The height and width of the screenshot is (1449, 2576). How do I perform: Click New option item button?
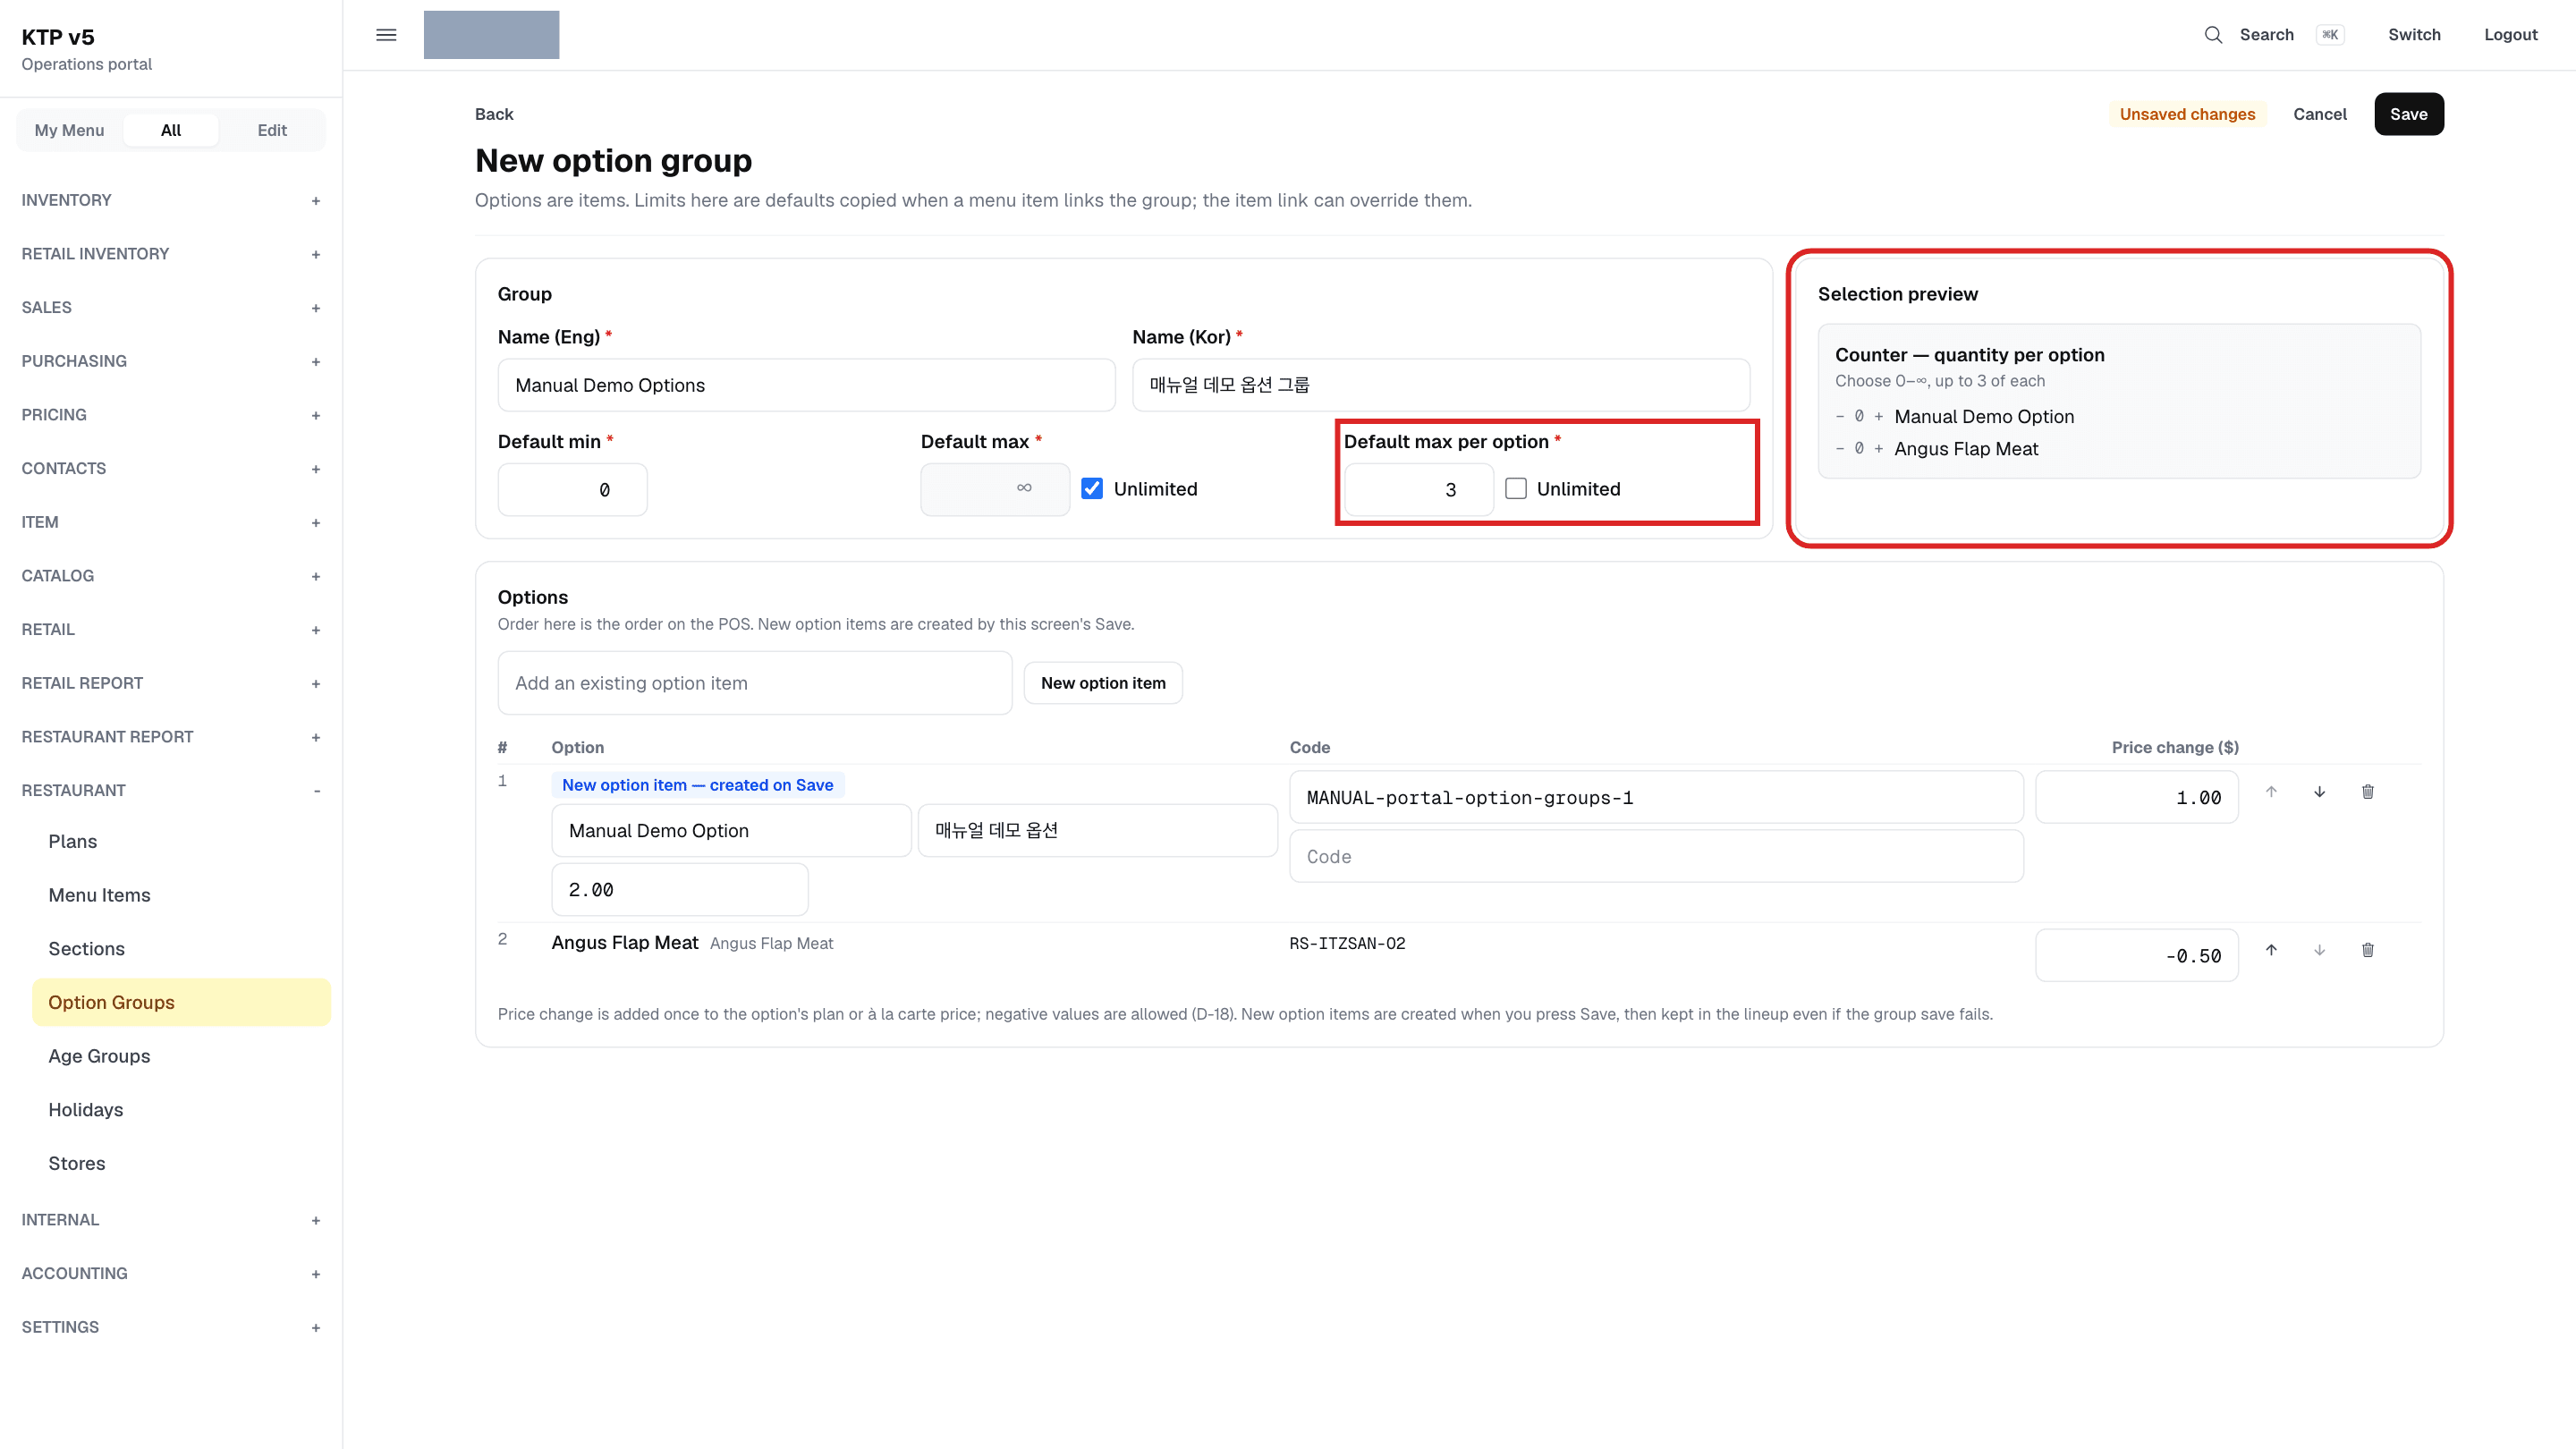[x=1103, y=683]
